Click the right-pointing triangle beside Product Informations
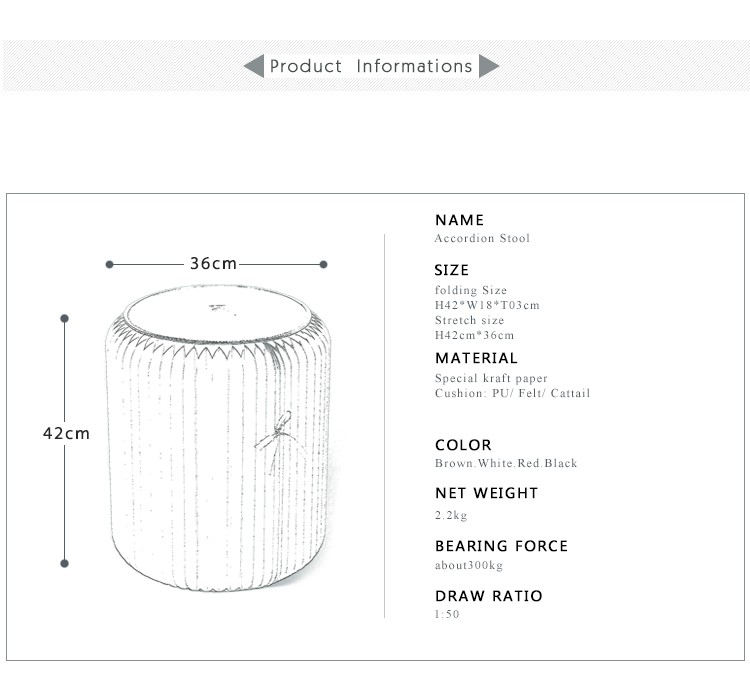The height and width of the screenshot is (691, 750). click(x=489, y=66)
